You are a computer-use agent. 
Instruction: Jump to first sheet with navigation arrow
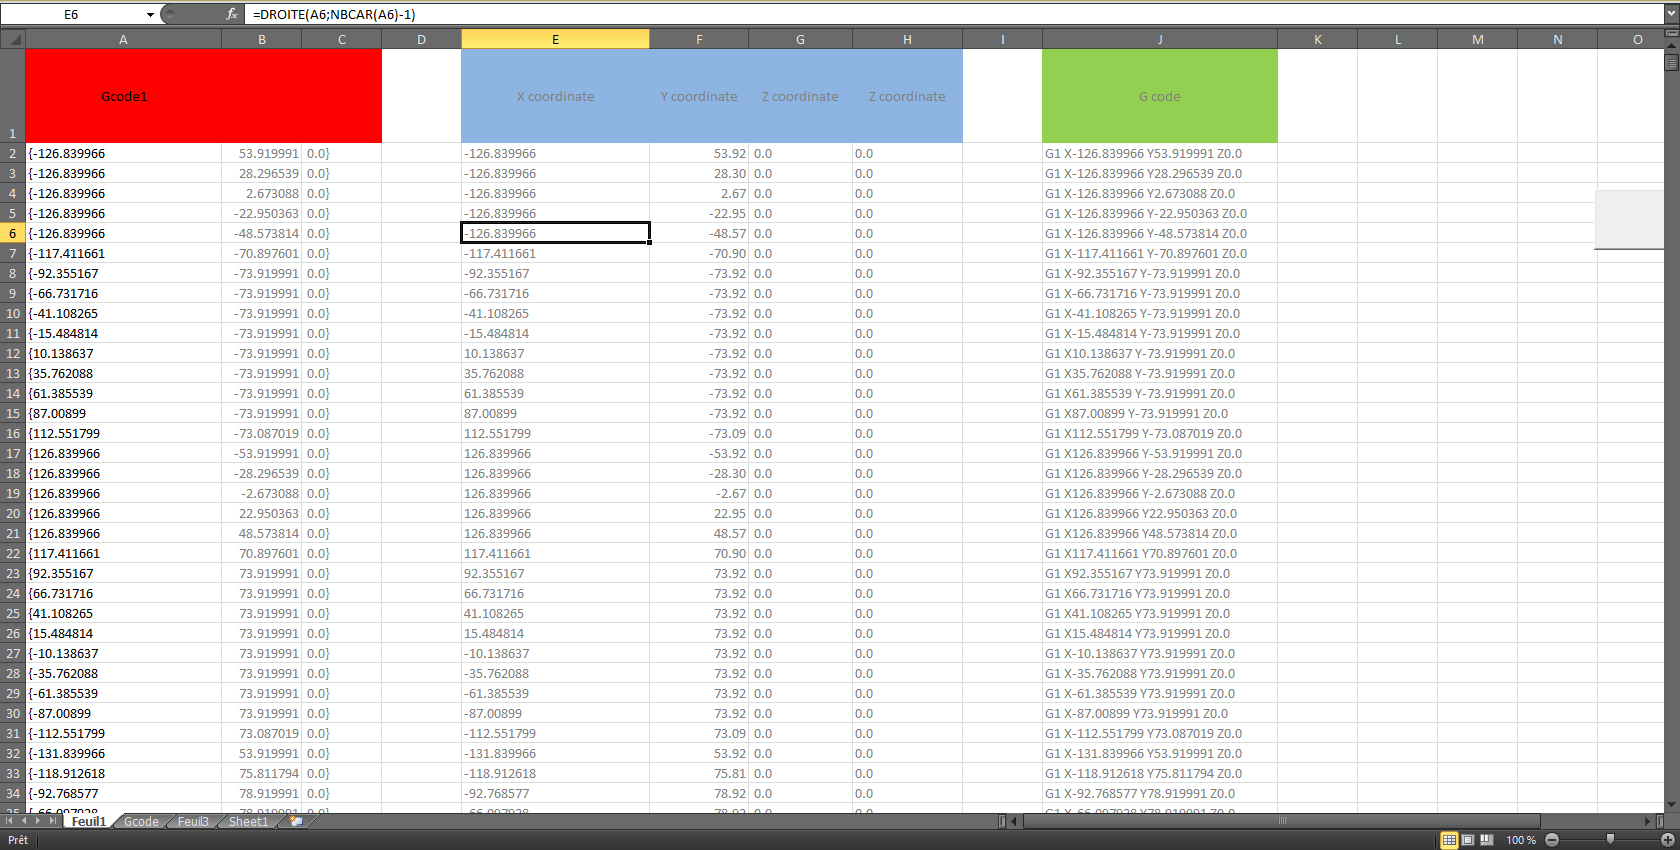pyautogui.click(x=10, y=821)
